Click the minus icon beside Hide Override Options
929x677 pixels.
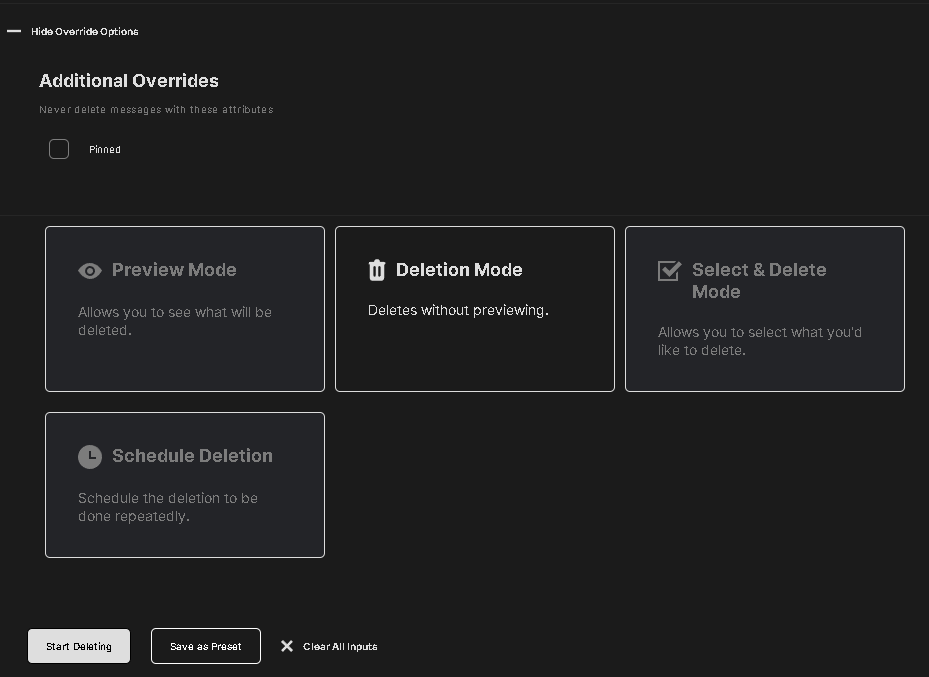point(14,31)
